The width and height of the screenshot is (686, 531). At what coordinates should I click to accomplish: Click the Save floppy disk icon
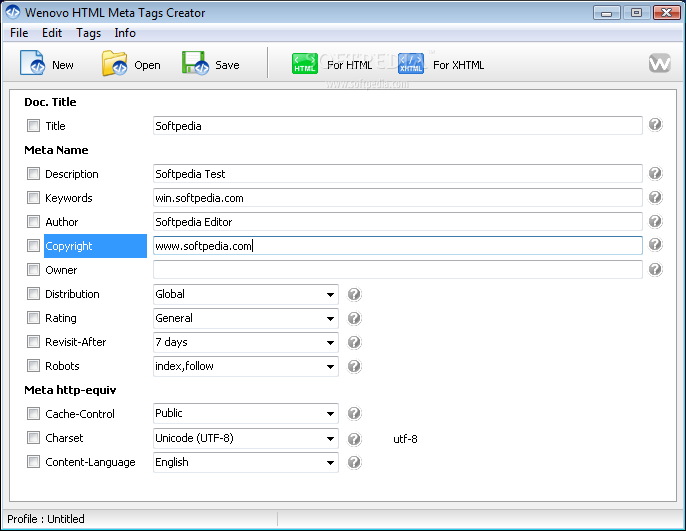[x=195, y=63]
